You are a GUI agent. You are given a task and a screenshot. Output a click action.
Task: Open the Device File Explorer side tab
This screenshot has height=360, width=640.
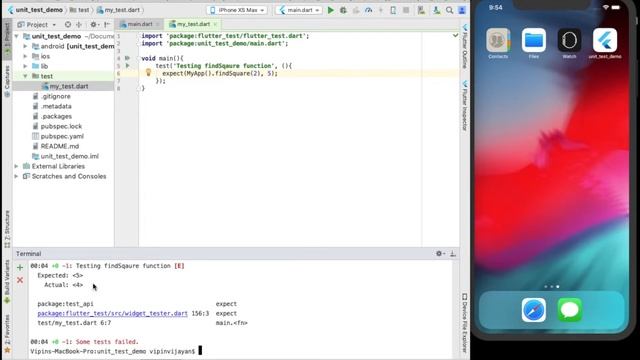tap(464, 323)
